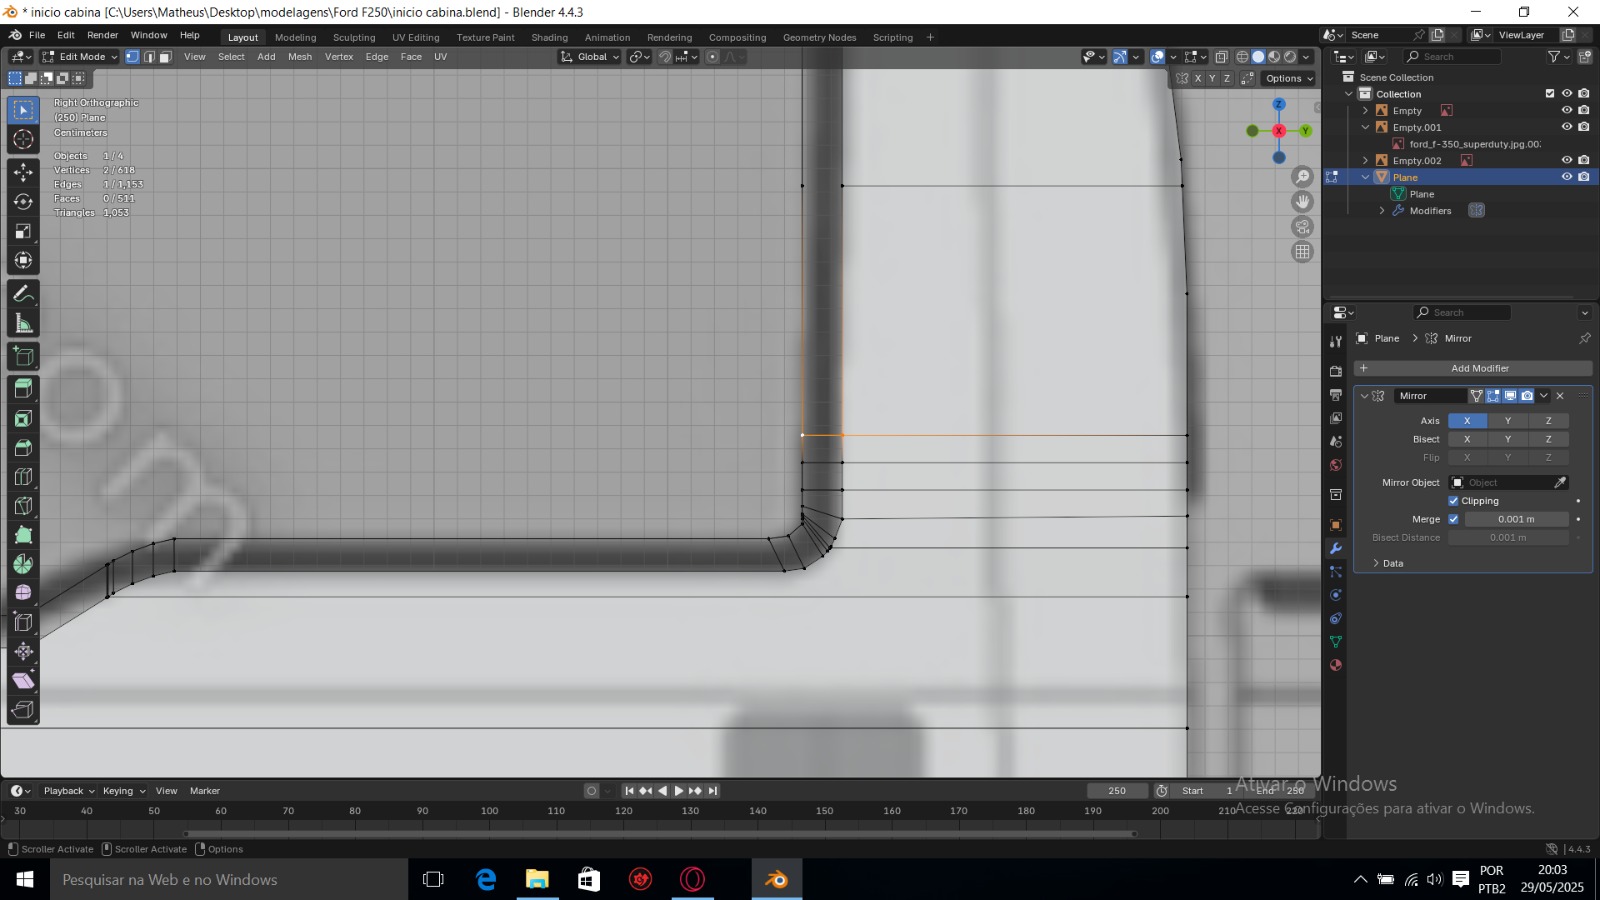Uncheck the Collection exclude checkbox
Image resolution: width=1600 pixels, height=900 pixels.
point(1550,94)
